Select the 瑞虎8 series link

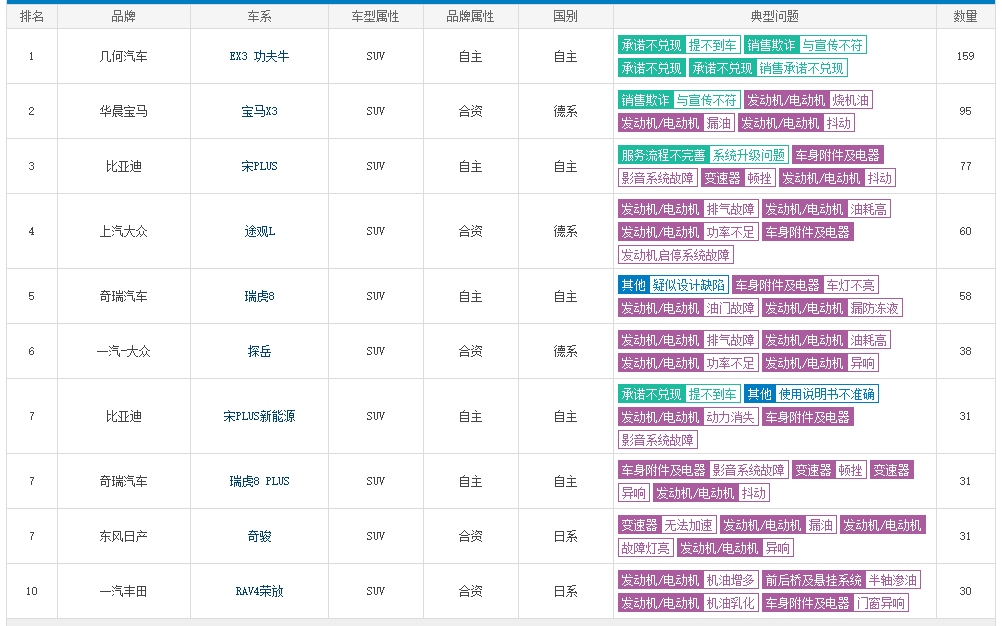point(259,296)
